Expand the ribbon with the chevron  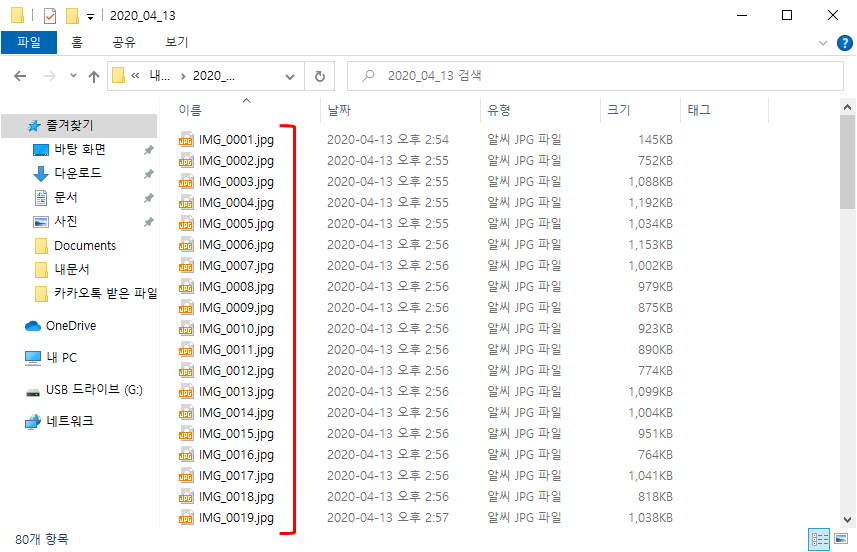coord(823,43)
